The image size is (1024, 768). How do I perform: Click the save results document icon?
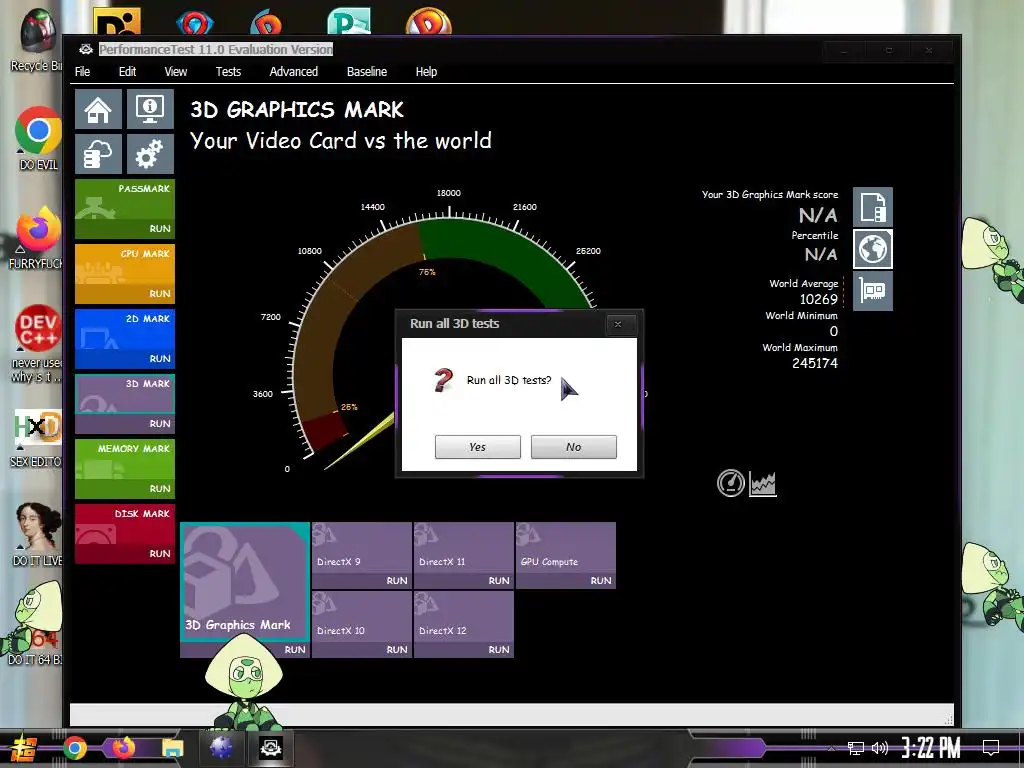[x=872, y=207]
